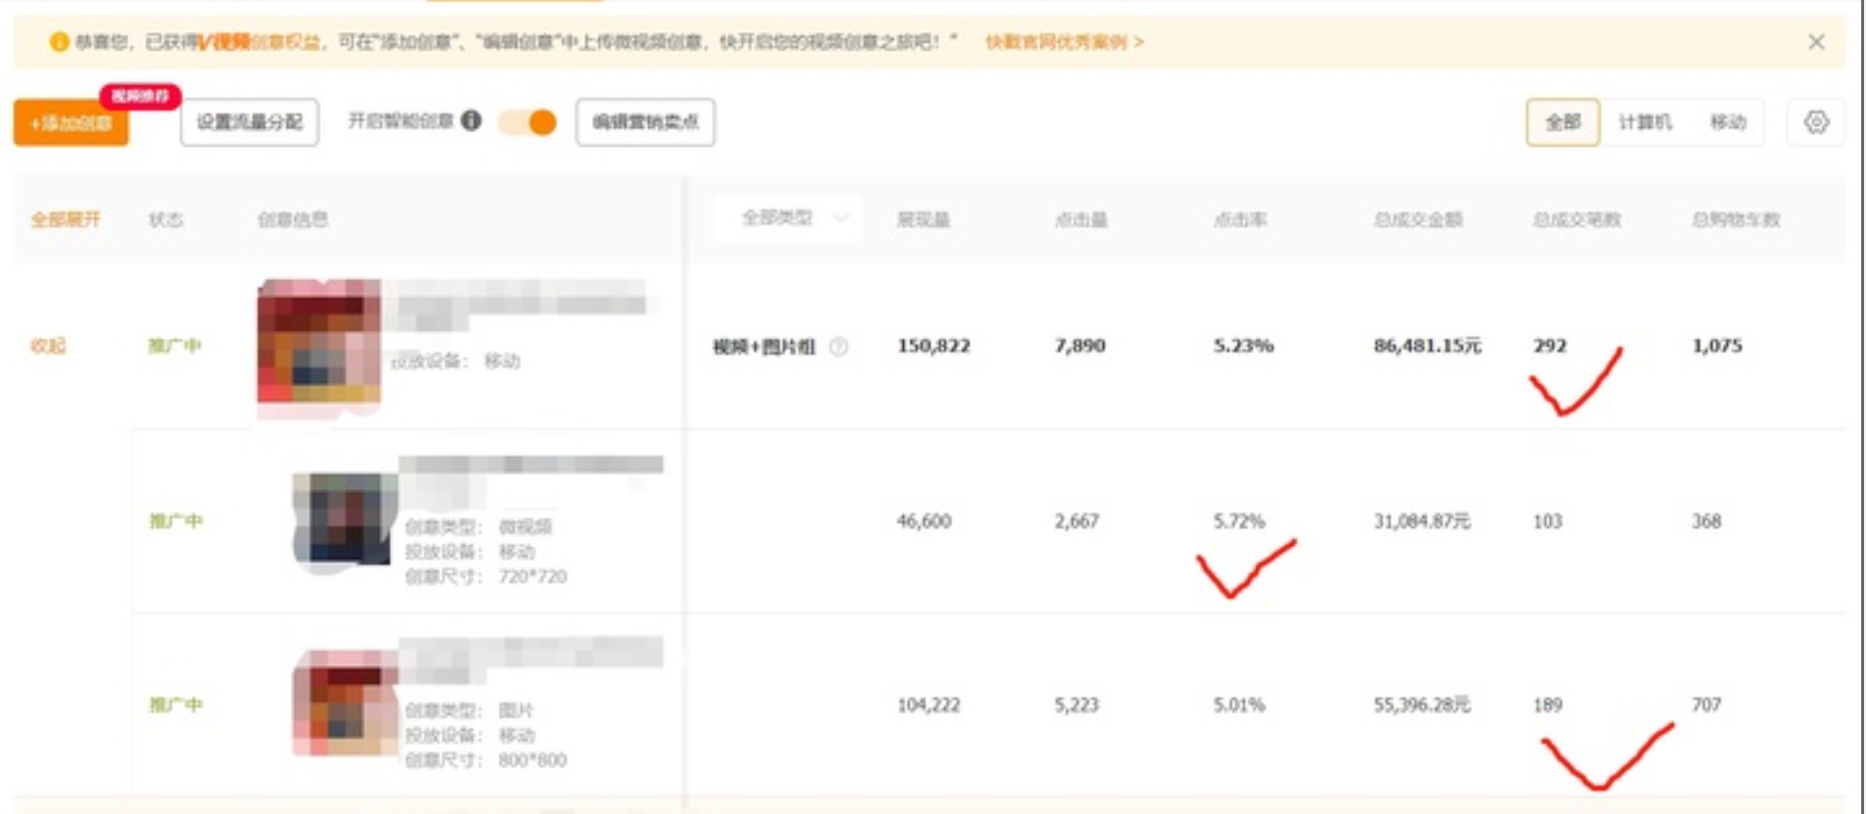The image size is (1866, 814).
Task: Toggle the 开启智能创意 switch
Action: click(528, 122)
